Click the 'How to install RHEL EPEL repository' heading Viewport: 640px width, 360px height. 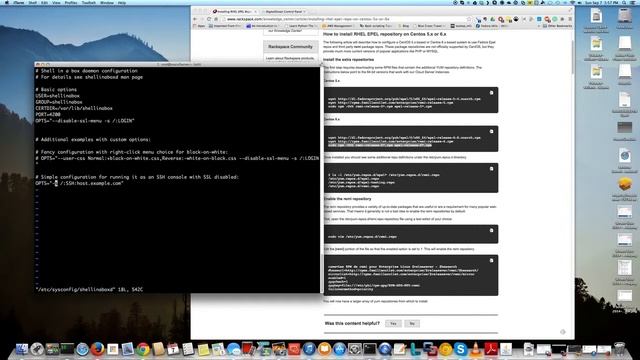tap(384, 34)
